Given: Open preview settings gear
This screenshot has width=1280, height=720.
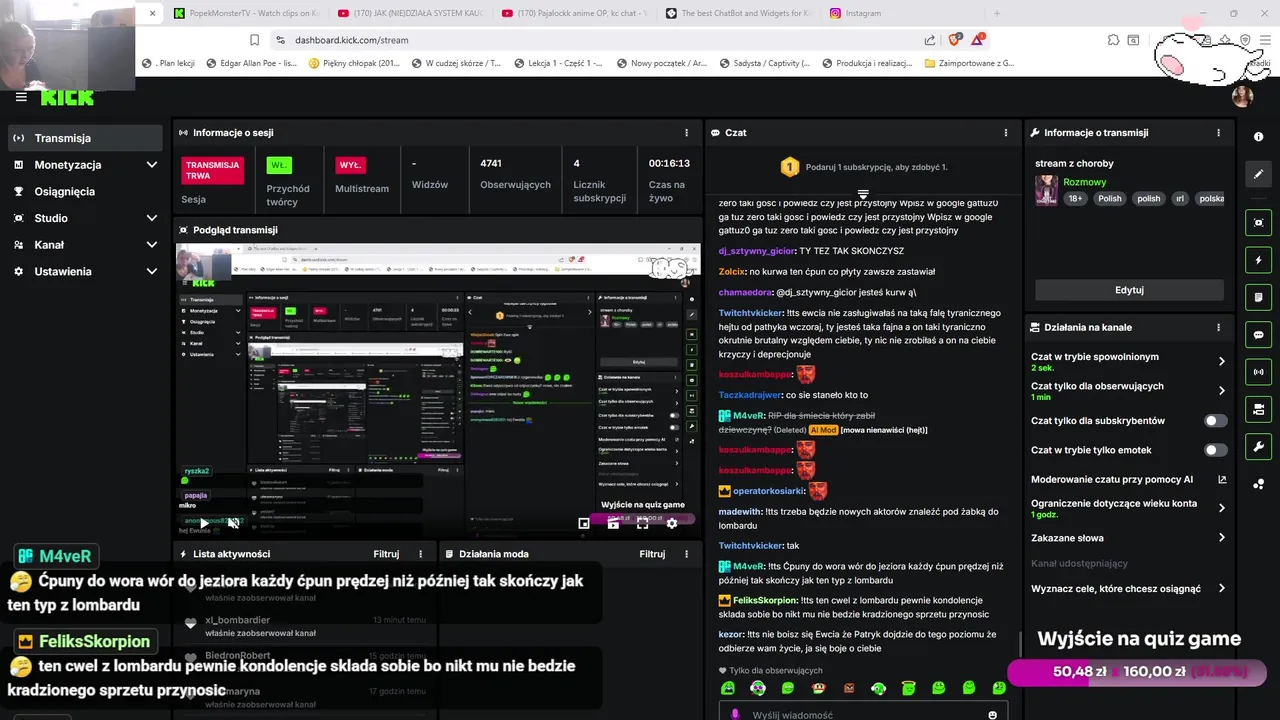Looking at the screenshot, I should [672, 523].
